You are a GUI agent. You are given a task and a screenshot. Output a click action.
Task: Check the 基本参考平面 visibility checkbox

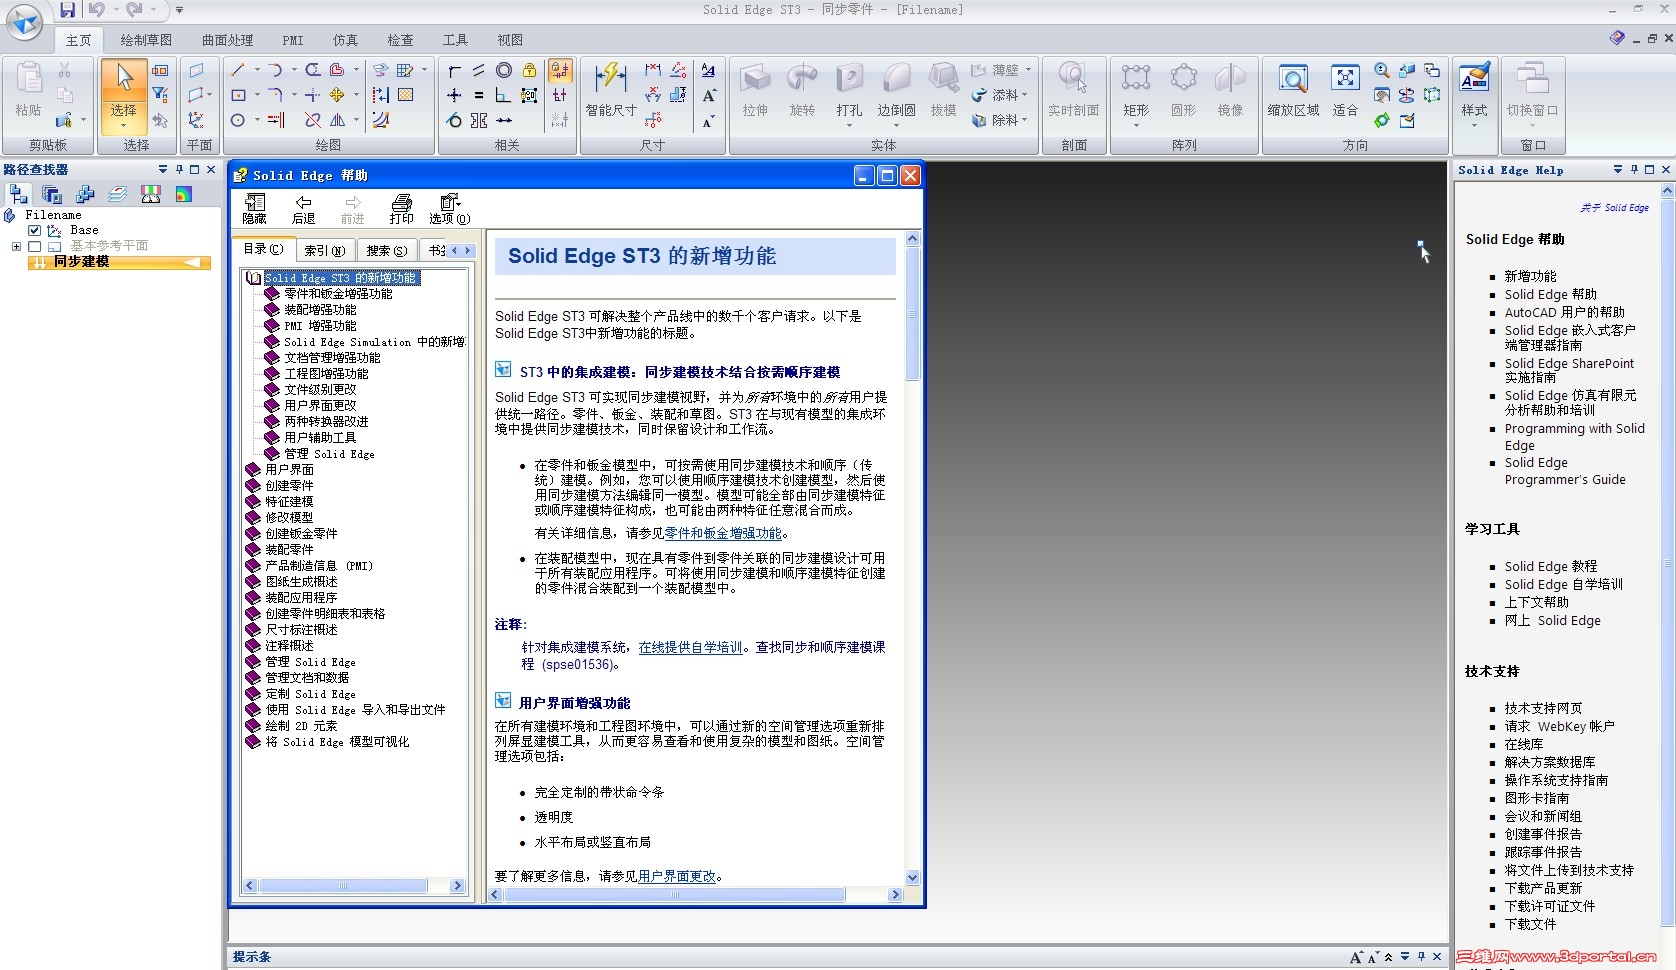(x=35, y=246)
